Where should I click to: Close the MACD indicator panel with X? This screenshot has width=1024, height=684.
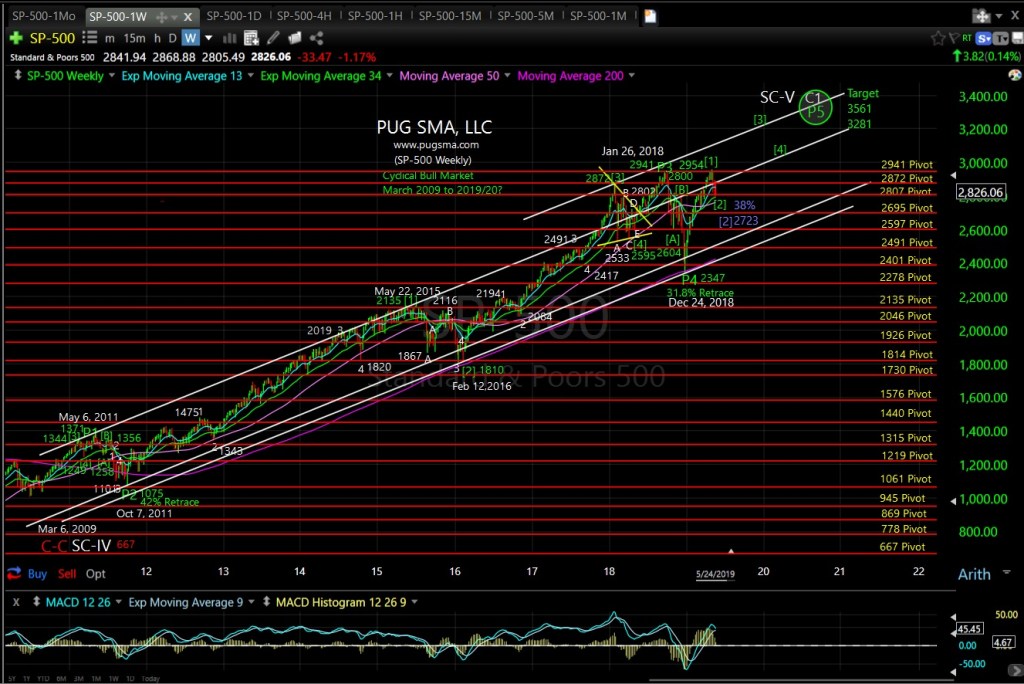pos(16,602)
